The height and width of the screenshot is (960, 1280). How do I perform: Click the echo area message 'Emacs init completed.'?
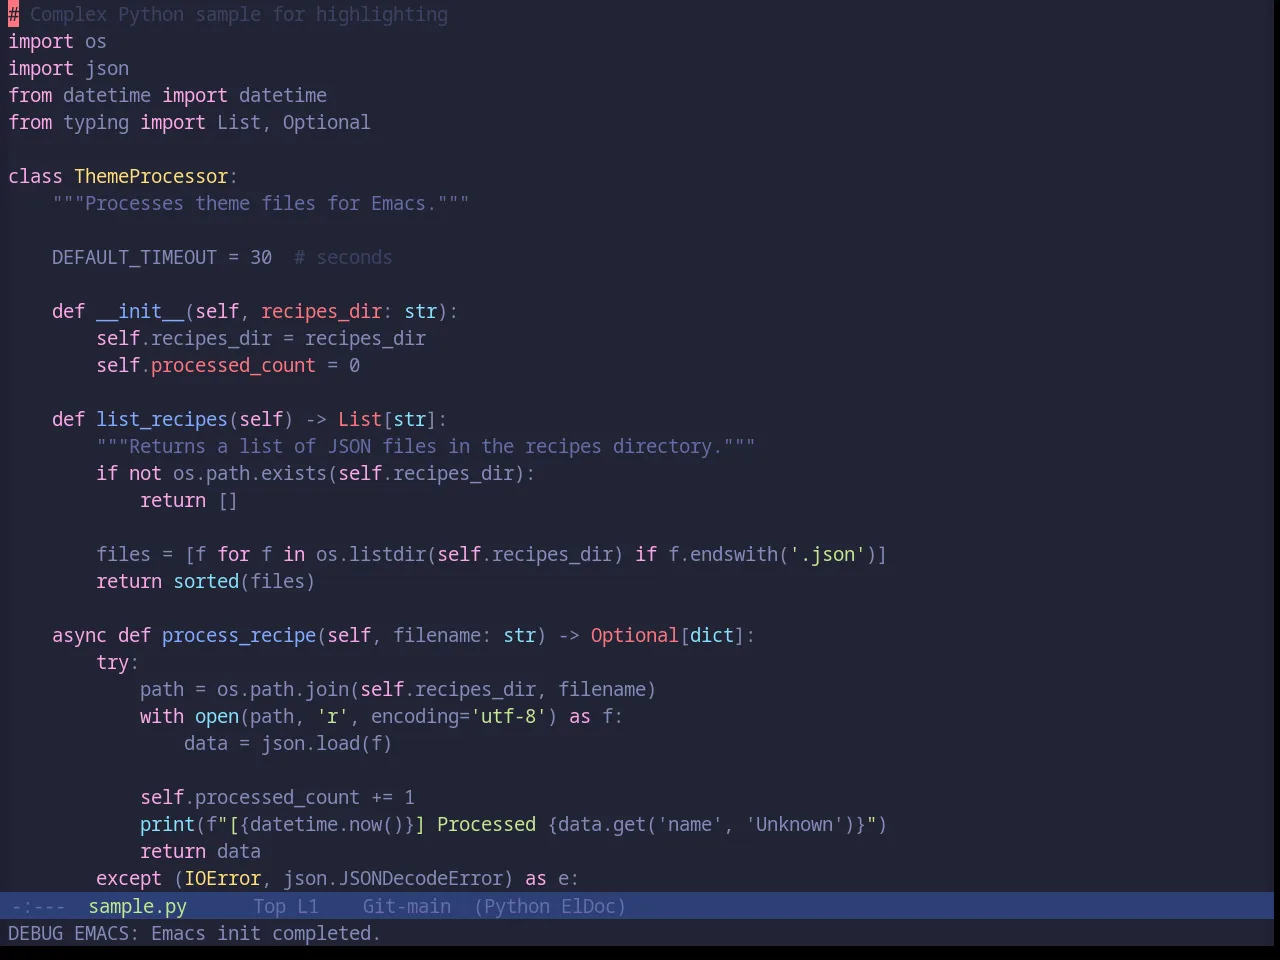(x=266, y=933)
